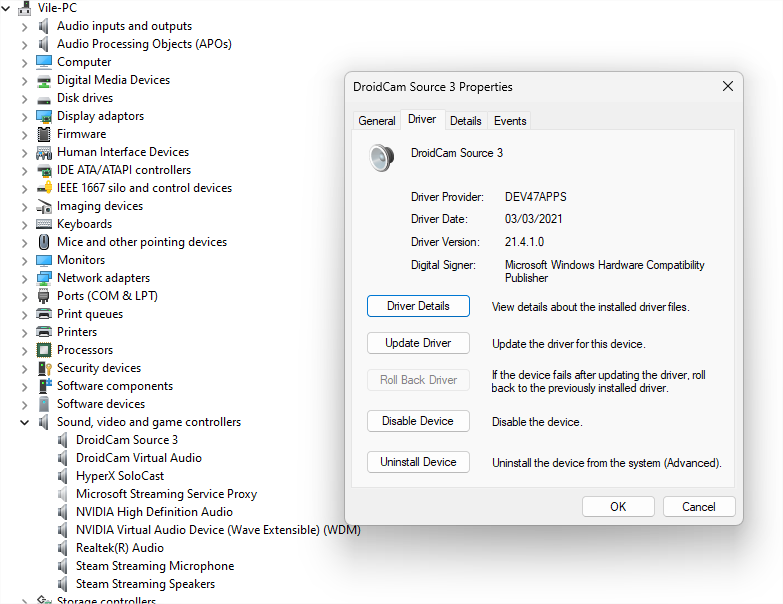Open the Details tab

pos(465,121)
